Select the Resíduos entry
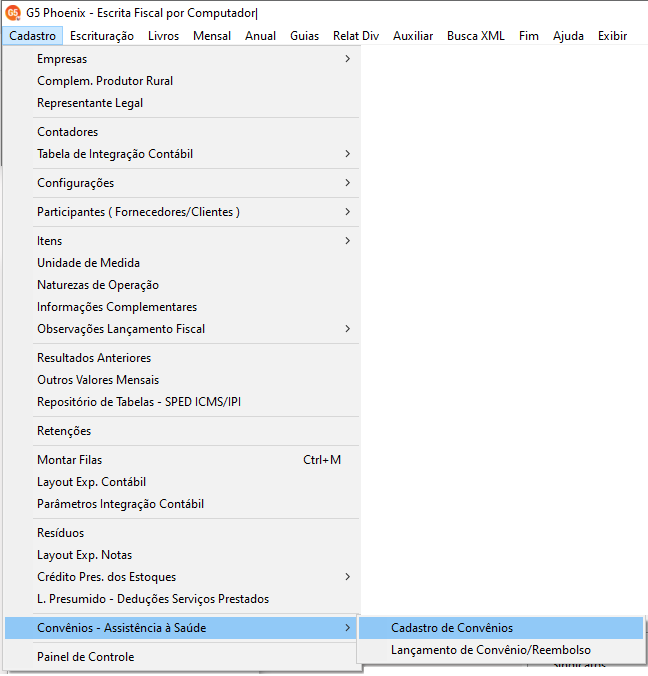This screenshot has width=648, height=676. [x=182, y=532]
